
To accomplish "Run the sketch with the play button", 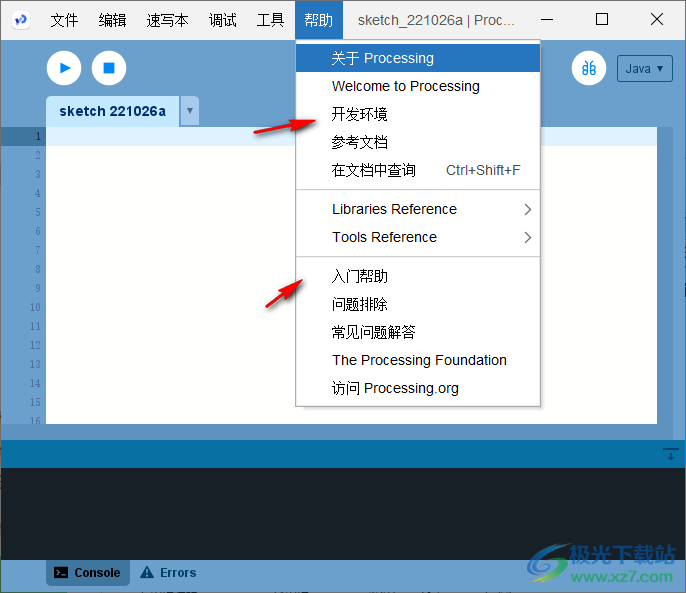I will click(x=64, y=68).
